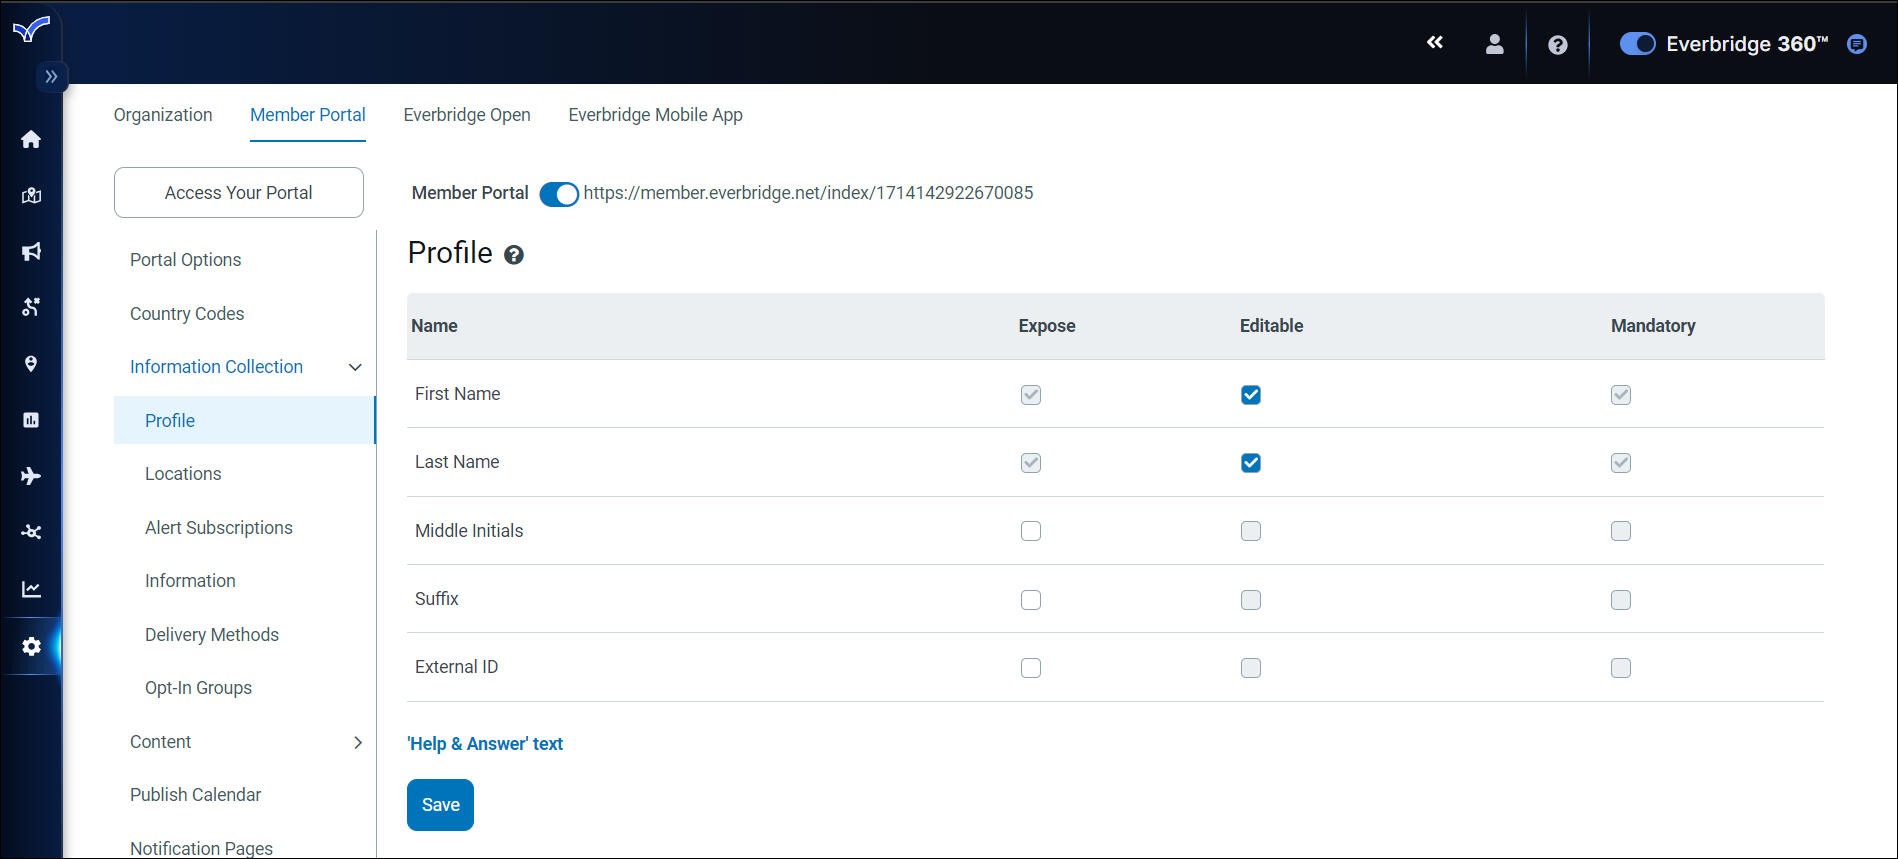Click the Save button
The image size is (1898, 859).
pyautogui.click(x=440, y=805)
